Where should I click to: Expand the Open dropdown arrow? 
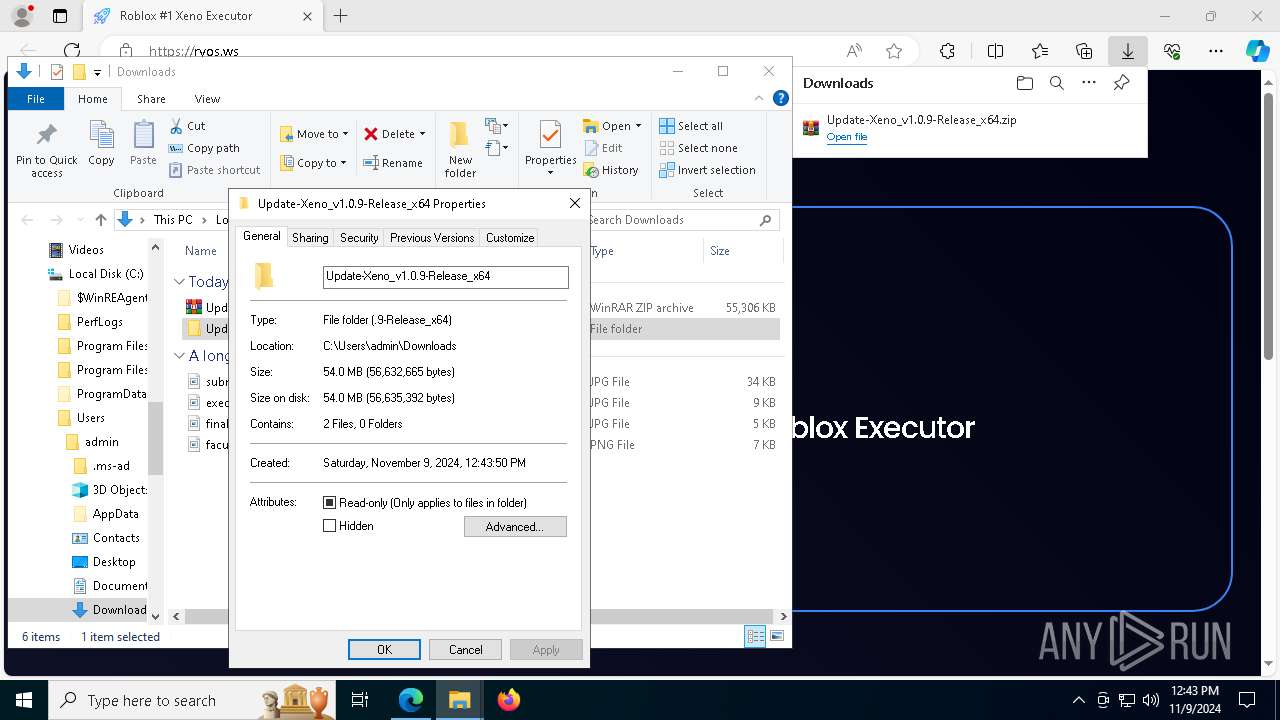[x=638, y=126]
